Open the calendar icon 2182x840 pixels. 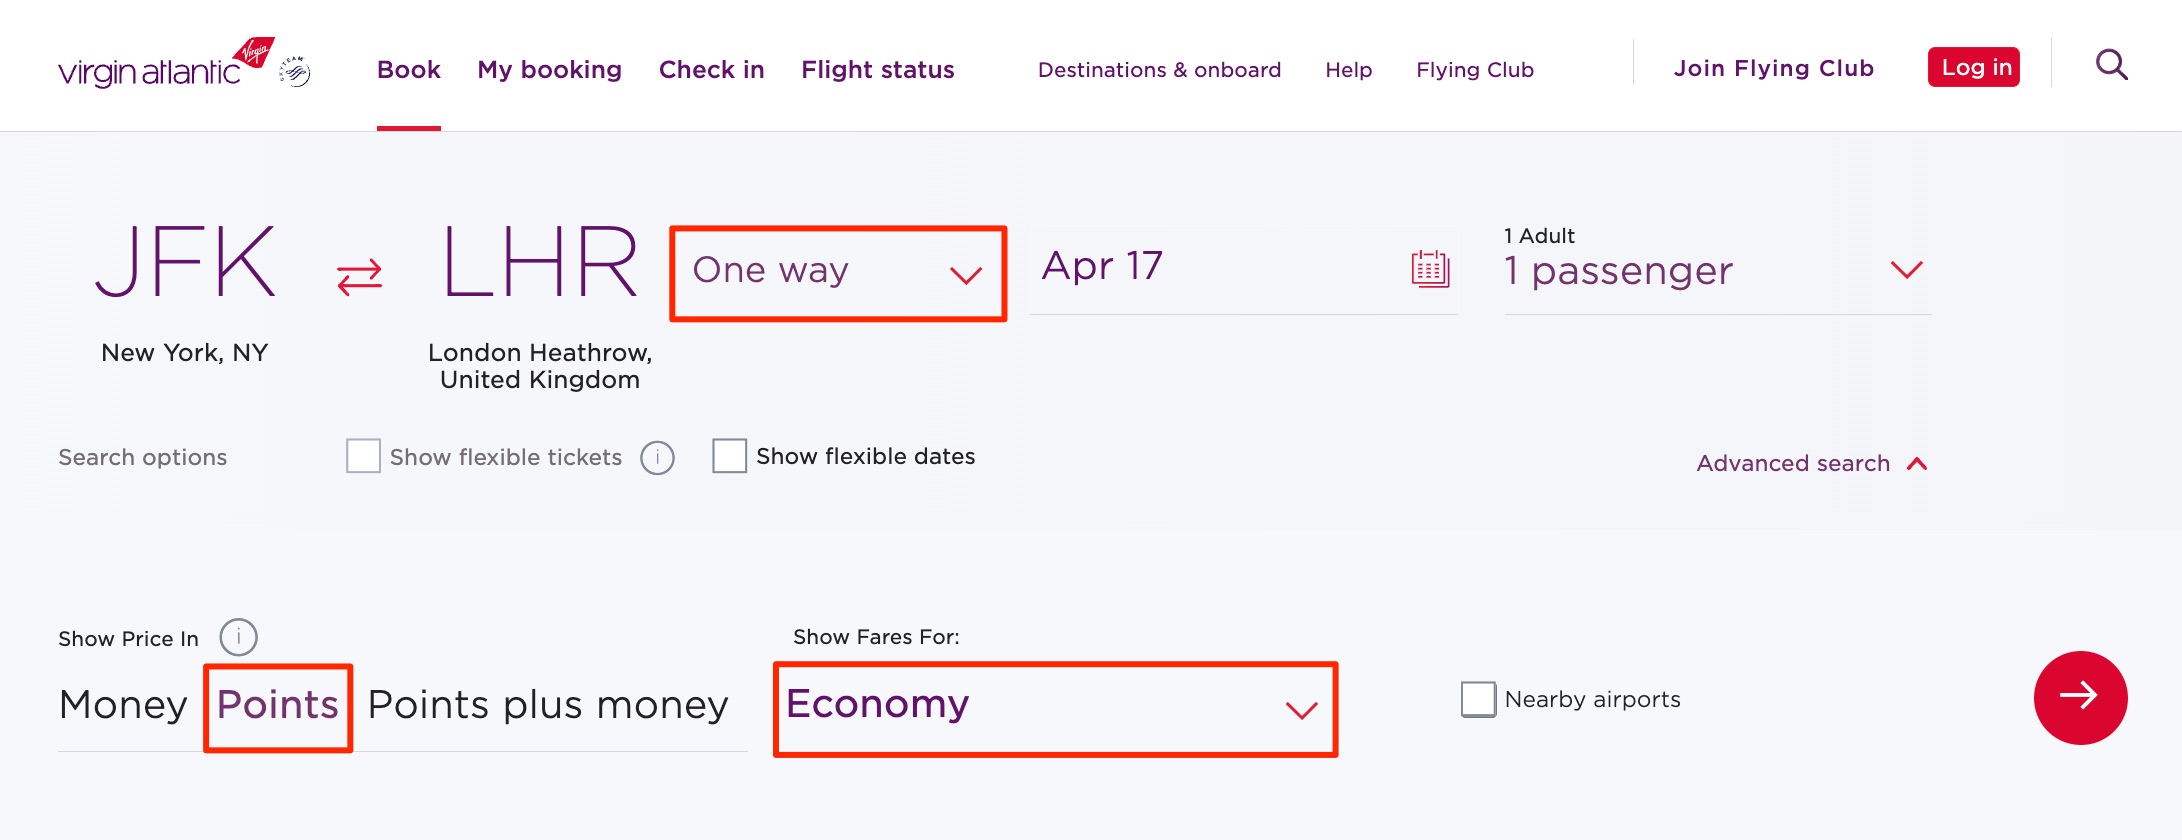click(1432, 268)
